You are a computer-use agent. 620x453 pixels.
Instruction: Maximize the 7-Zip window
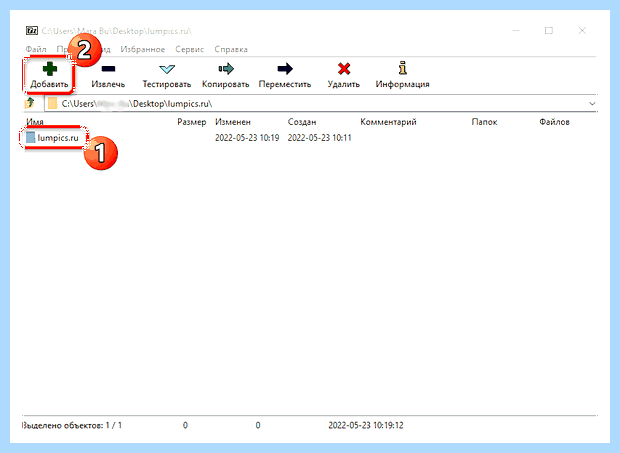[x=549, y=30]
